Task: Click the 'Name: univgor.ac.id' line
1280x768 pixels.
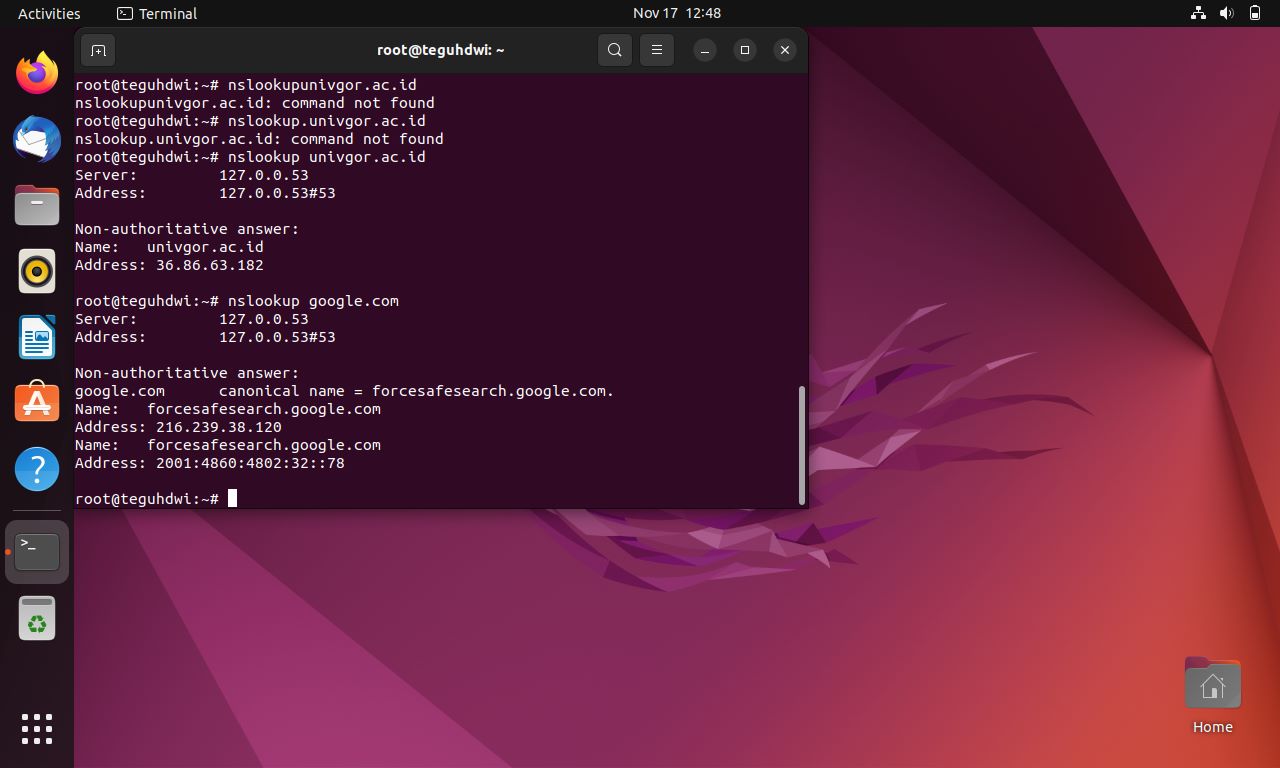Action: pos(169,247)
